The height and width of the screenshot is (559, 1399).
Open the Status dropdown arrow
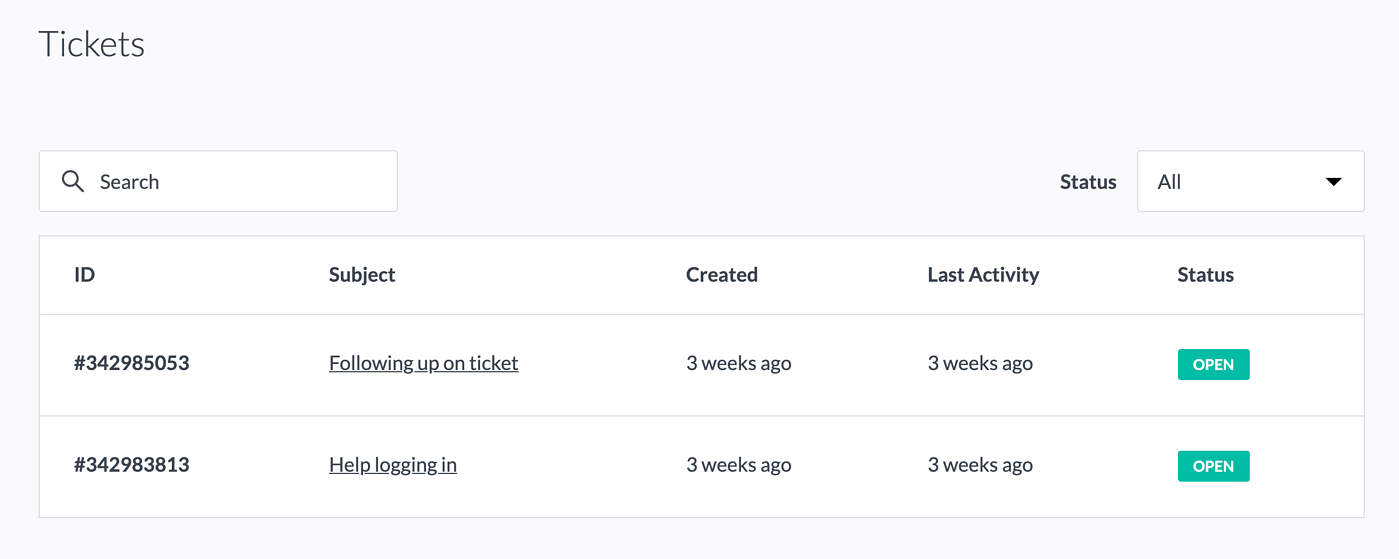pyautogui.click(x=1332, y=182)
